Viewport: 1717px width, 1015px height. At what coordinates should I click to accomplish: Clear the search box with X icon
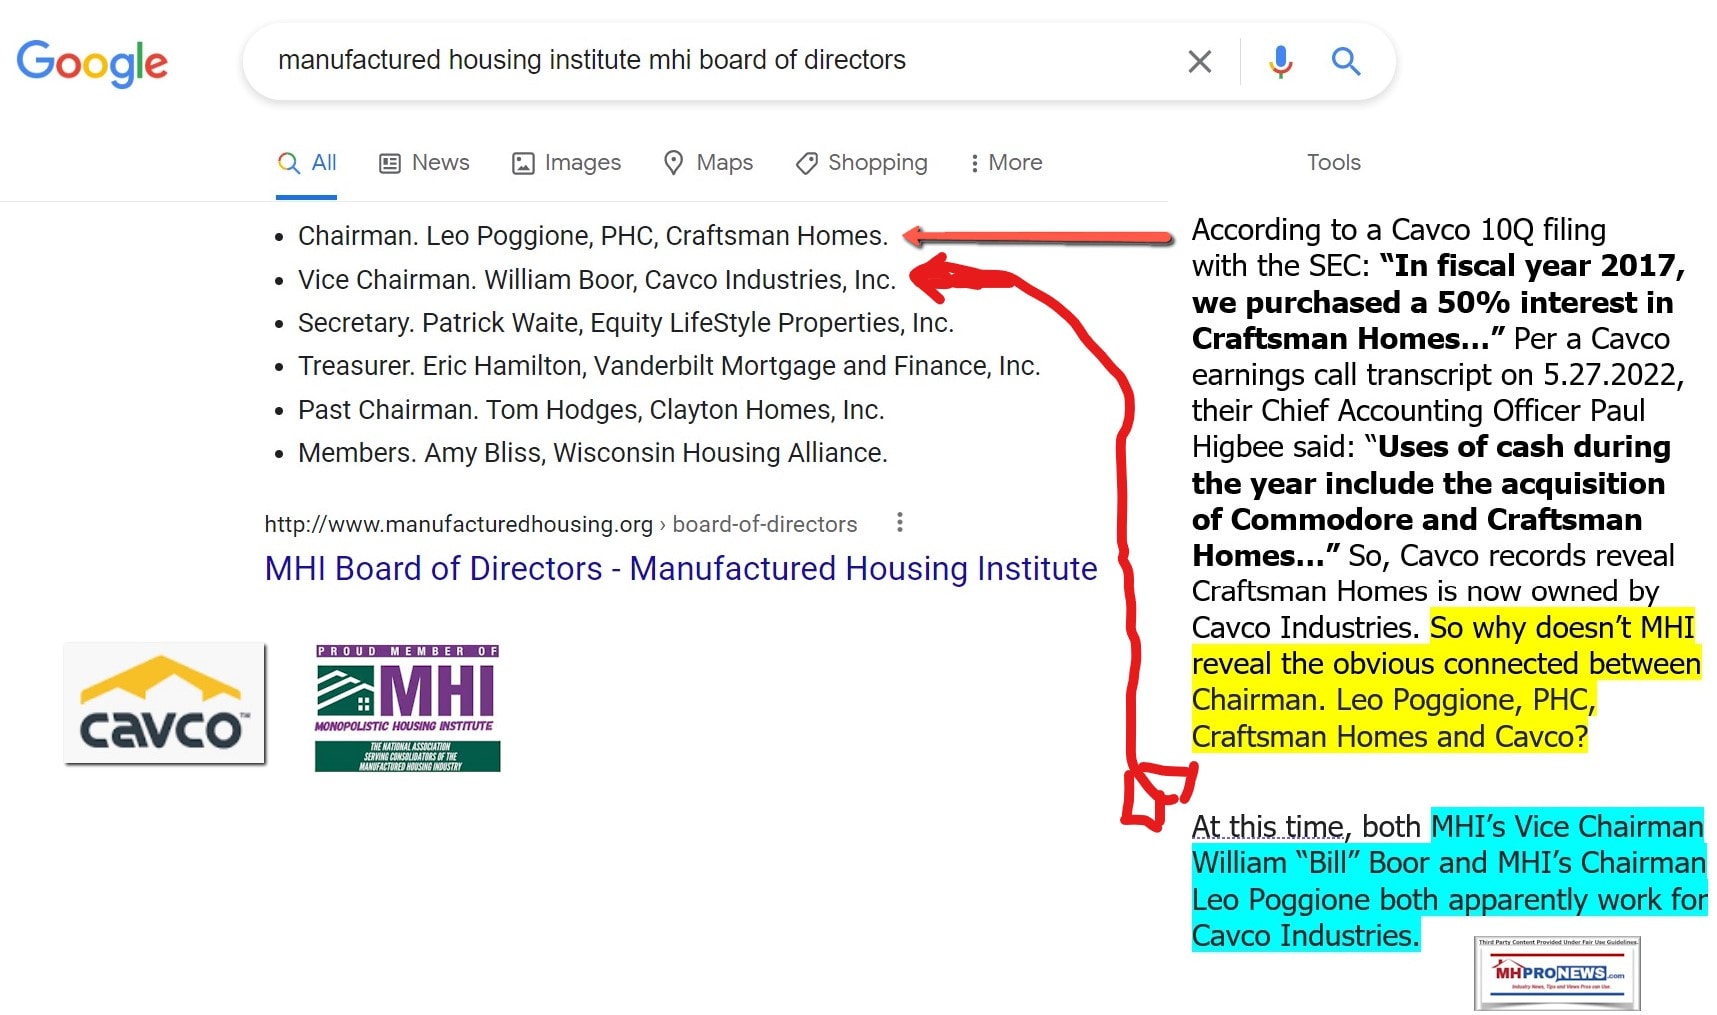pos(1199,62)
